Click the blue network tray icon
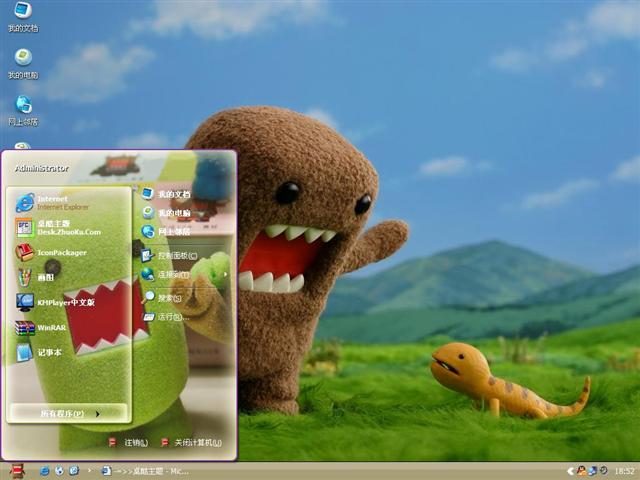The height and width of the screenshot is (480, 640). 592,471
